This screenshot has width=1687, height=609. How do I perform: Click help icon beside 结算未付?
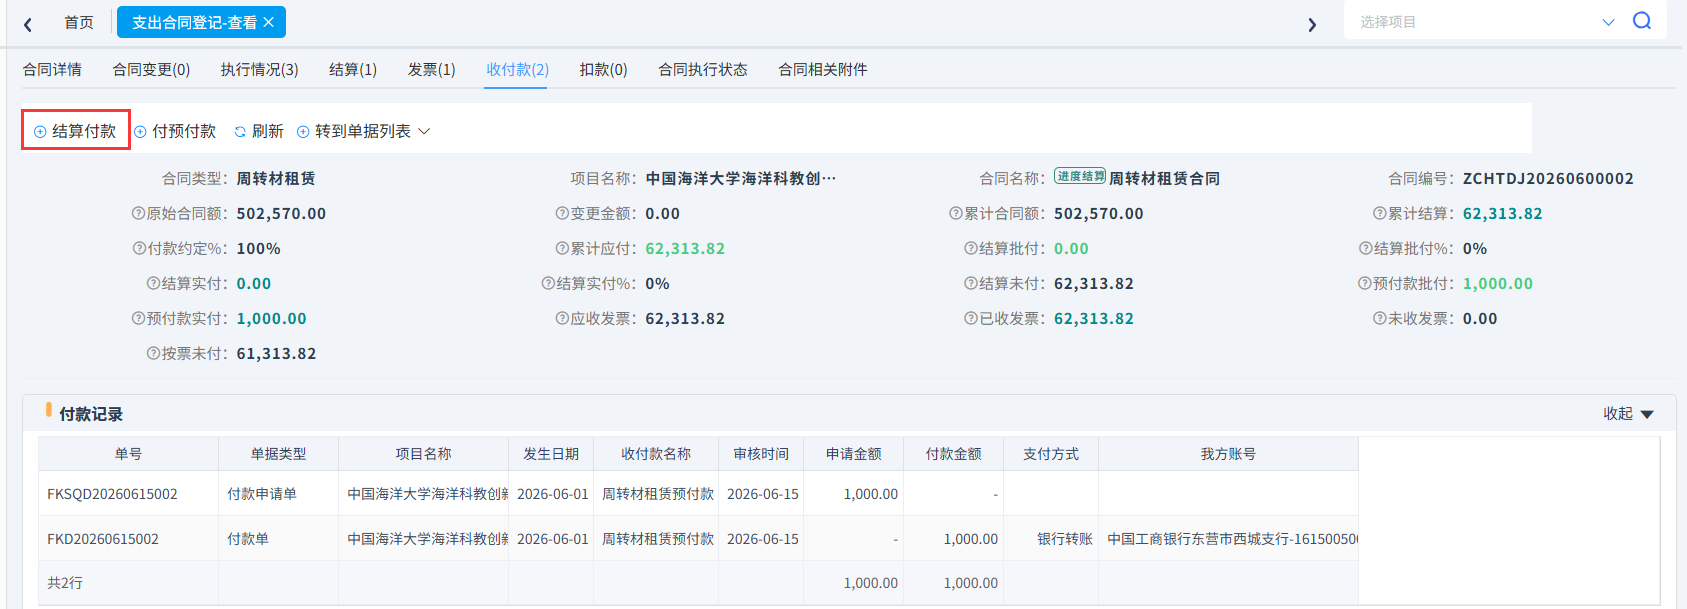pyautogui.click(x=971, y=284)
